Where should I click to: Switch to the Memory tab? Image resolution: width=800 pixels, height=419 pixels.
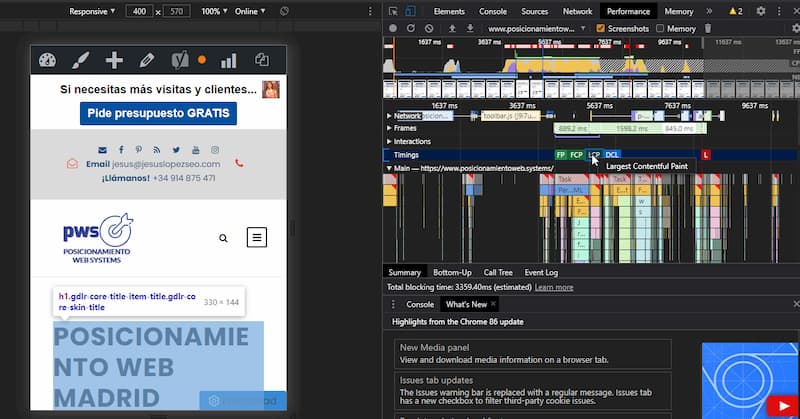pos(679,11)
